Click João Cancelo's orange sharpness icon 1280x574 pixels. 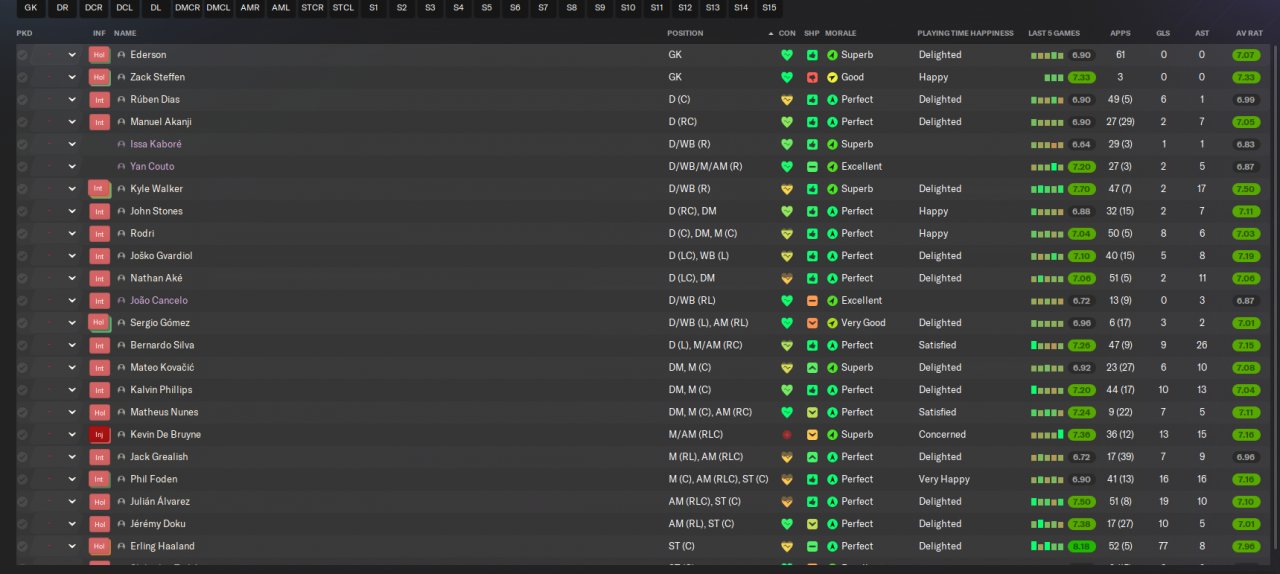pyautogui.click(x=812, y=301)
